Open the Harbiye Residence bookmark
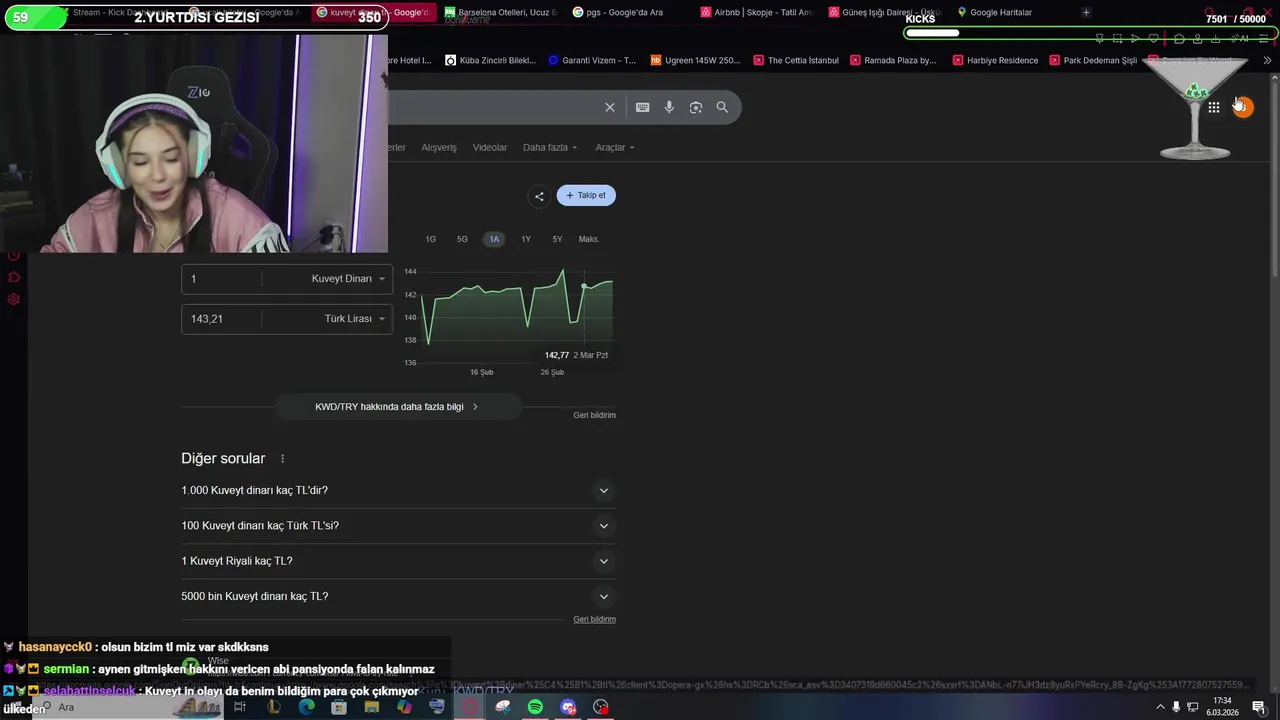 [995, 60]
